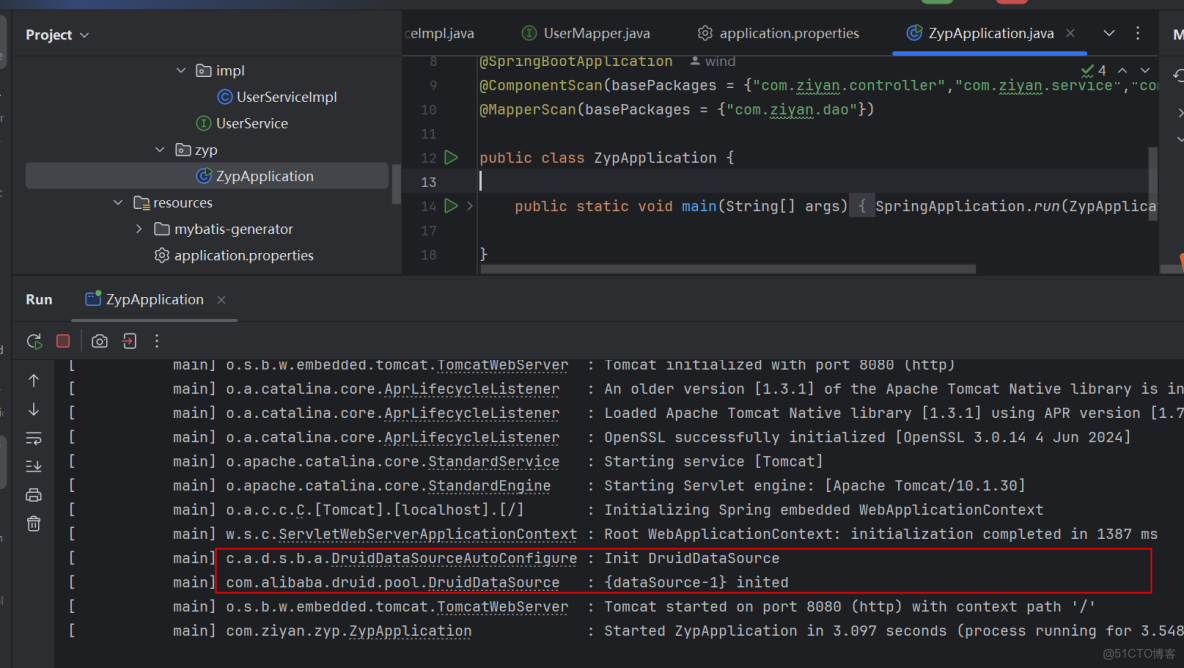Image resolution: width=1184 pixels, height=668 pixels.
Task: Switch to the UserMapper.java tab
Action: click(x=586, y=32)
